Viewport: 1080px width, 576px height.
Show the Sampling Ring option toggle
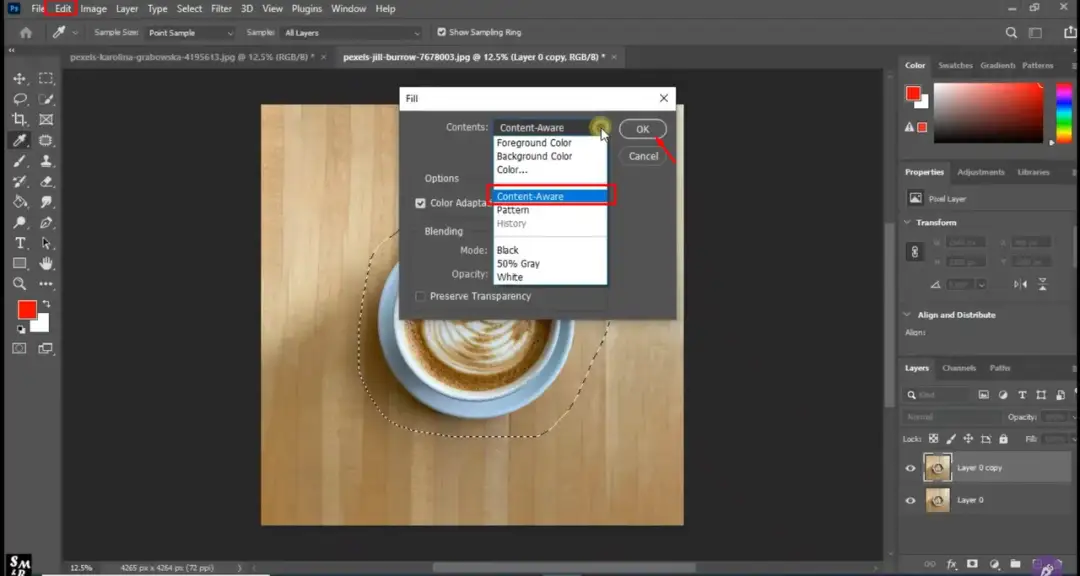point(440,31)
